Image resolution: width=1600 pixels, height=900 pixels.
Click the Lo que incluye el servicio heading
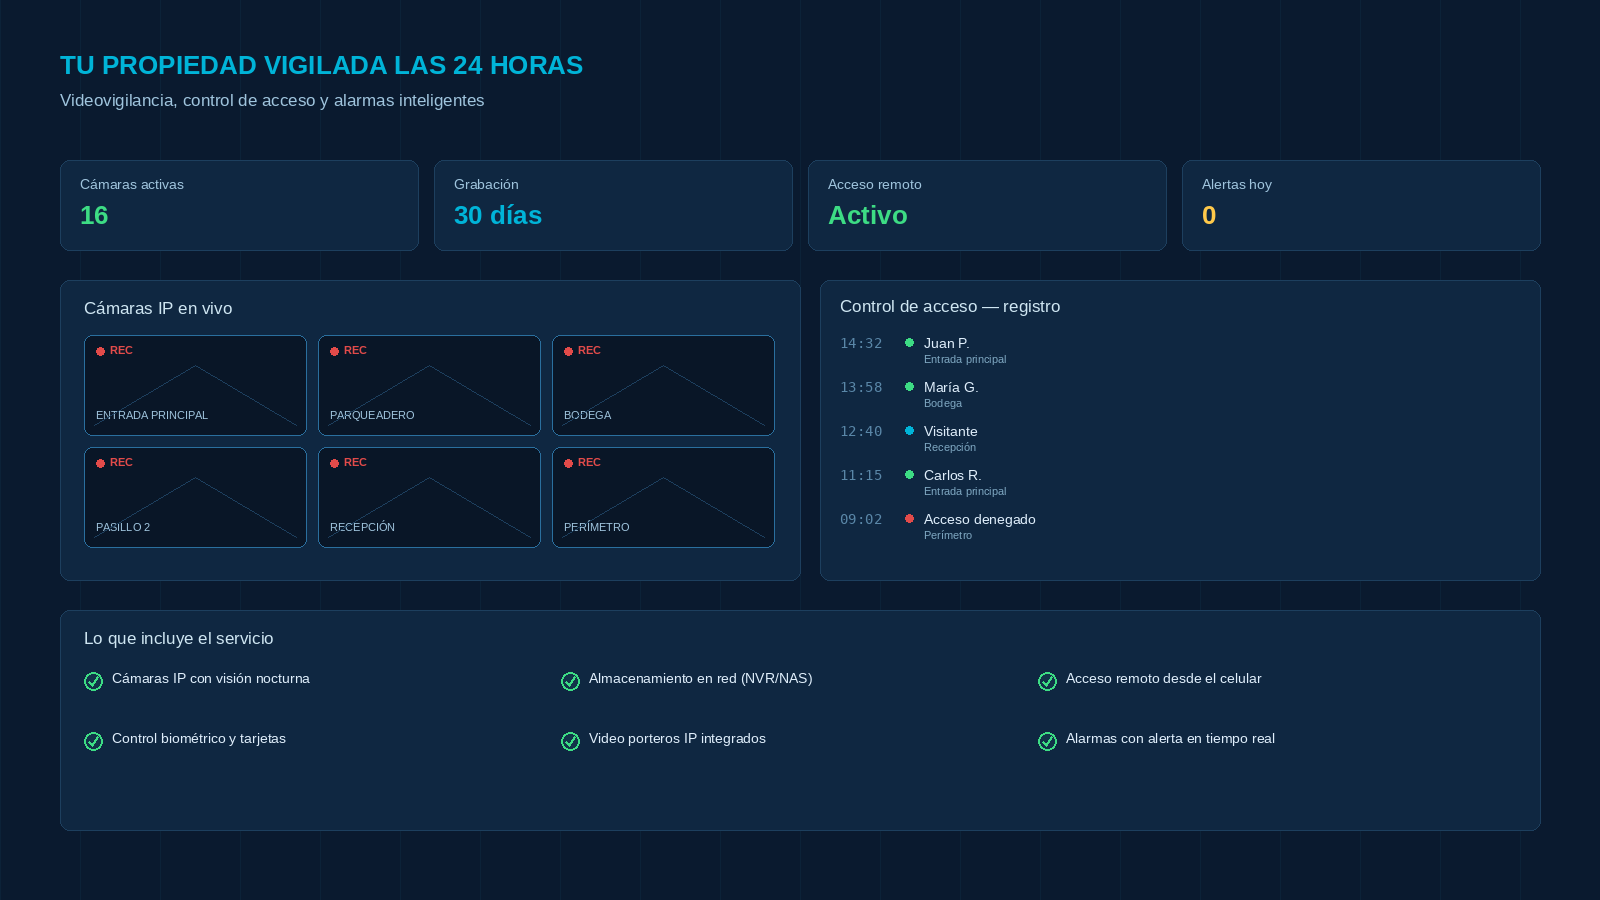coord(178,638)
